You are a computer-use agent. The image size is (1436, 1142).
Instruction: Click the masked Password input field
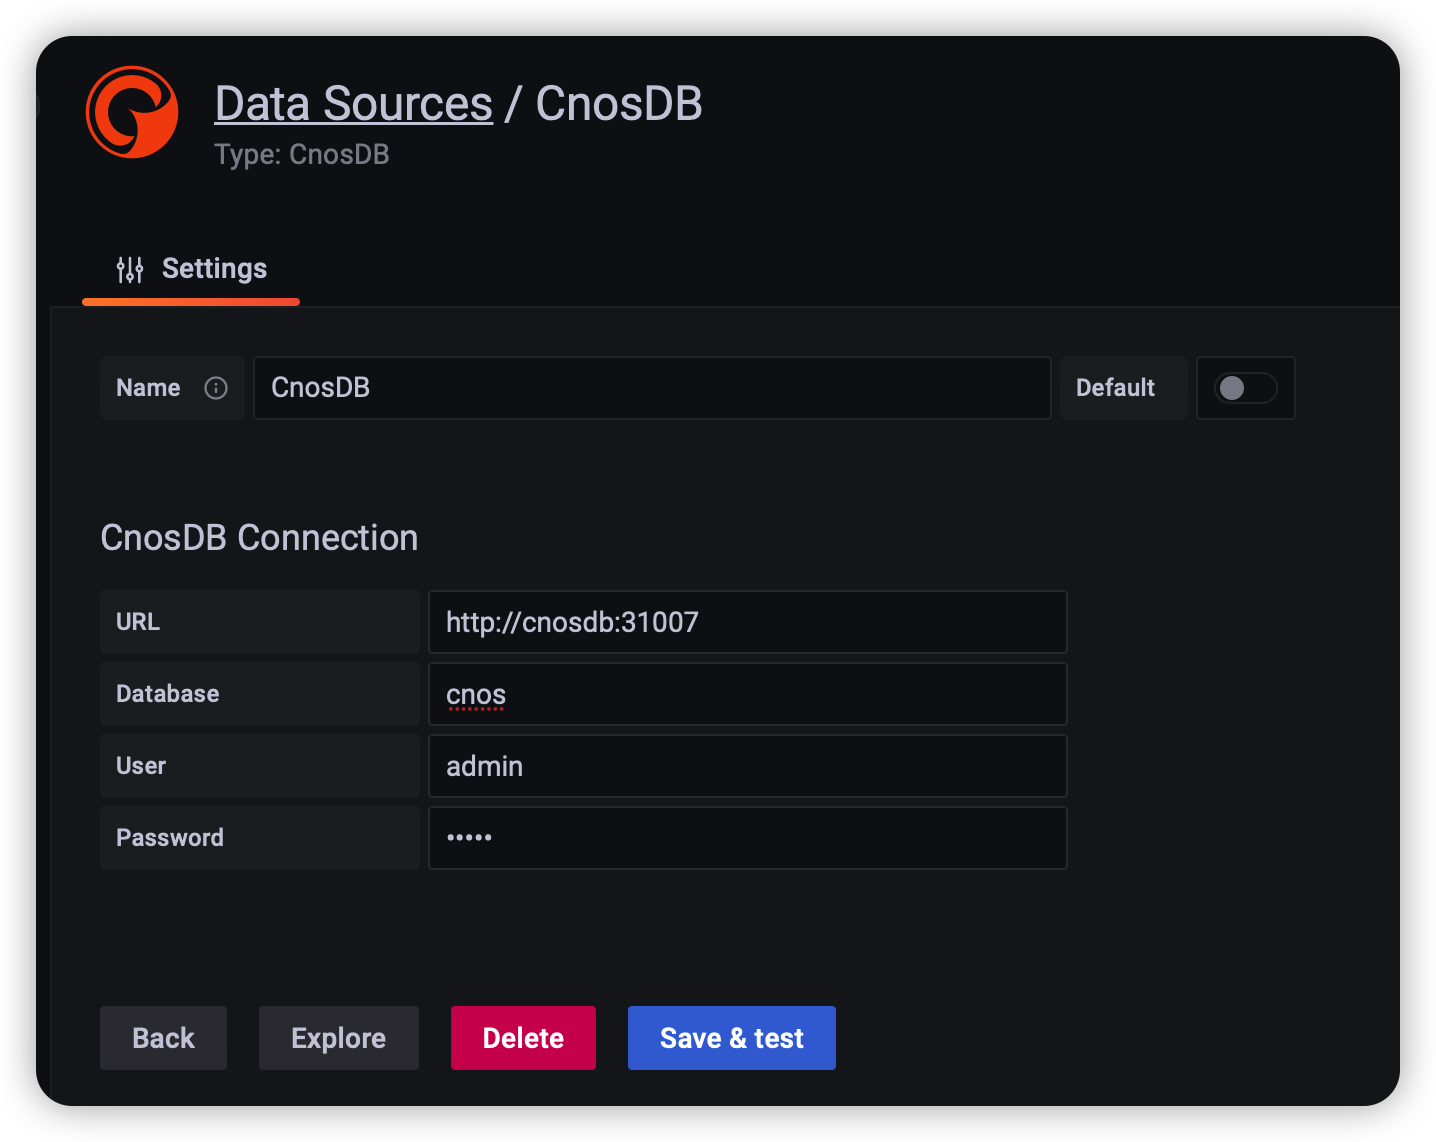[747, 838]
